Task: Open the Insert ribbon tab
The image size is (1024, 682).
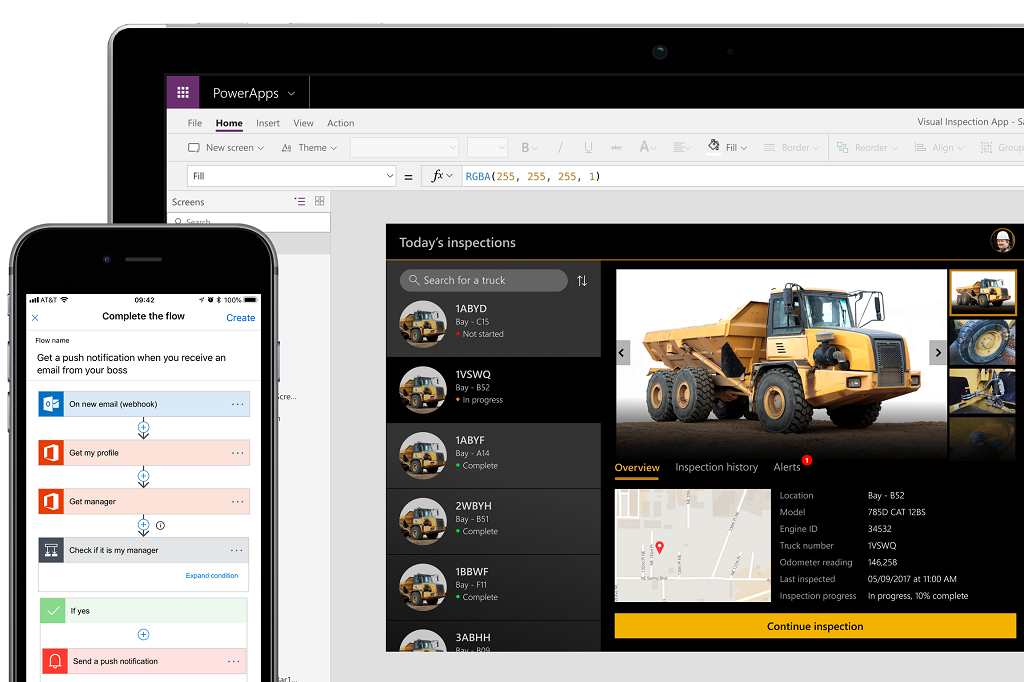Action: click(x=268, y=123)
